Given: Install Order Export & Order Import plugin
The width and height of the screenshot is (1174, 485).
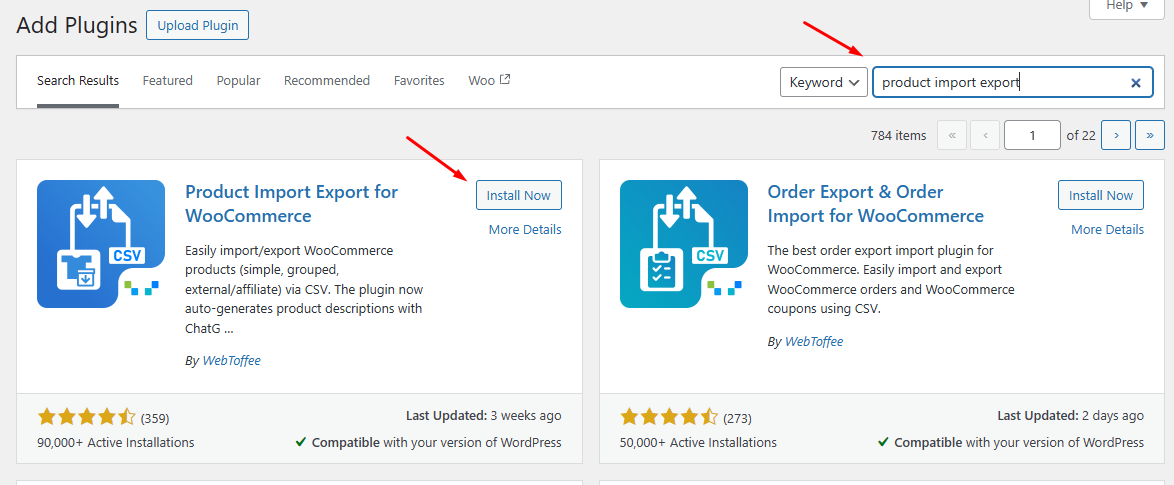Looking at the screenshot, I should point(1101,195).
